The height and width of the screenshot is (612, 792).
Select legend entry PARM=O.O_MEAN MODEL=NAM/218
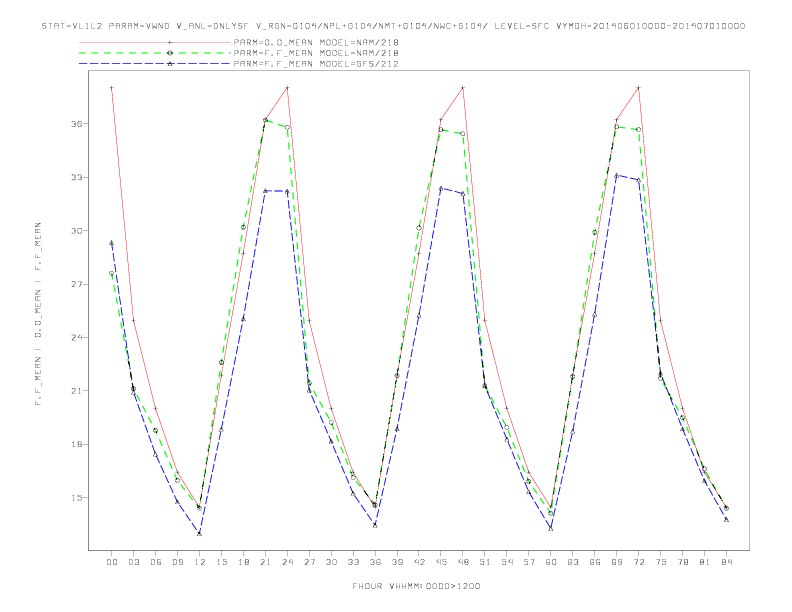pyautogui.click(x=316, y=43)
